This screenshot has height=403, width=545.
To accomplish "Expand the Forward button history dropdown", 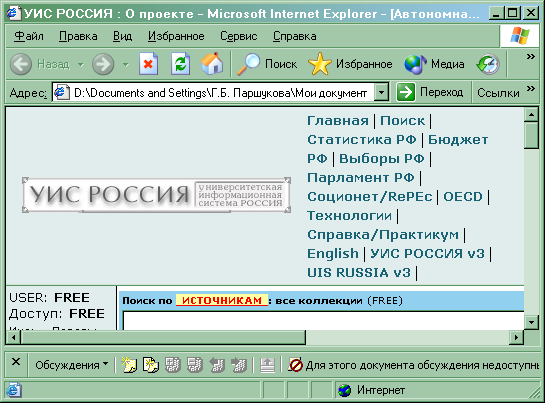I will 126,64.
